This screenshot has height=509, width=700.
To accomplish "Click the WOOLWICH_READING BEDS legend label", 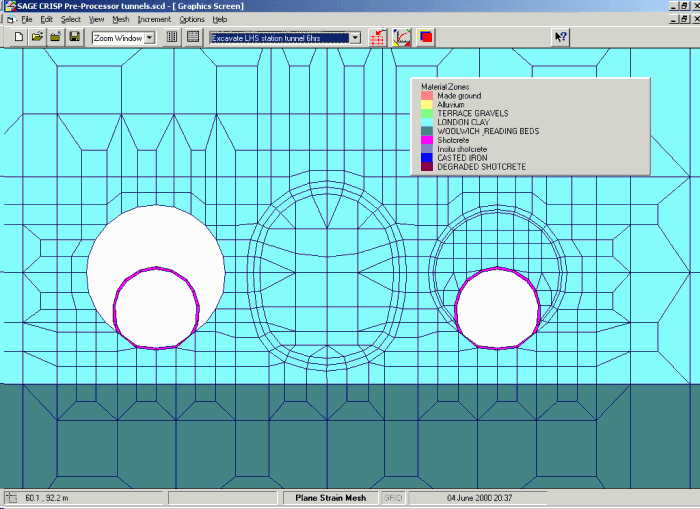I will tap(488, 131).
